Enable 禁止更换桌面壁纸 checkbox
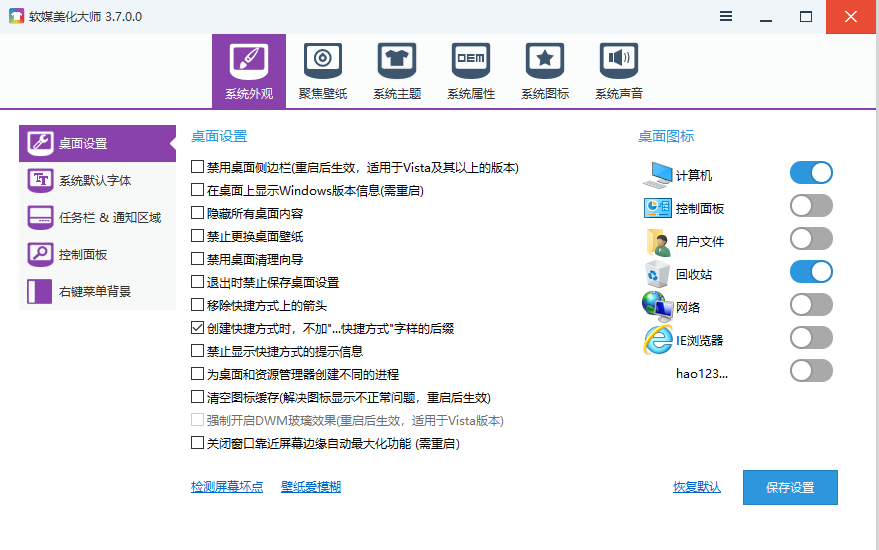879x550 pixels. (197, 235)
